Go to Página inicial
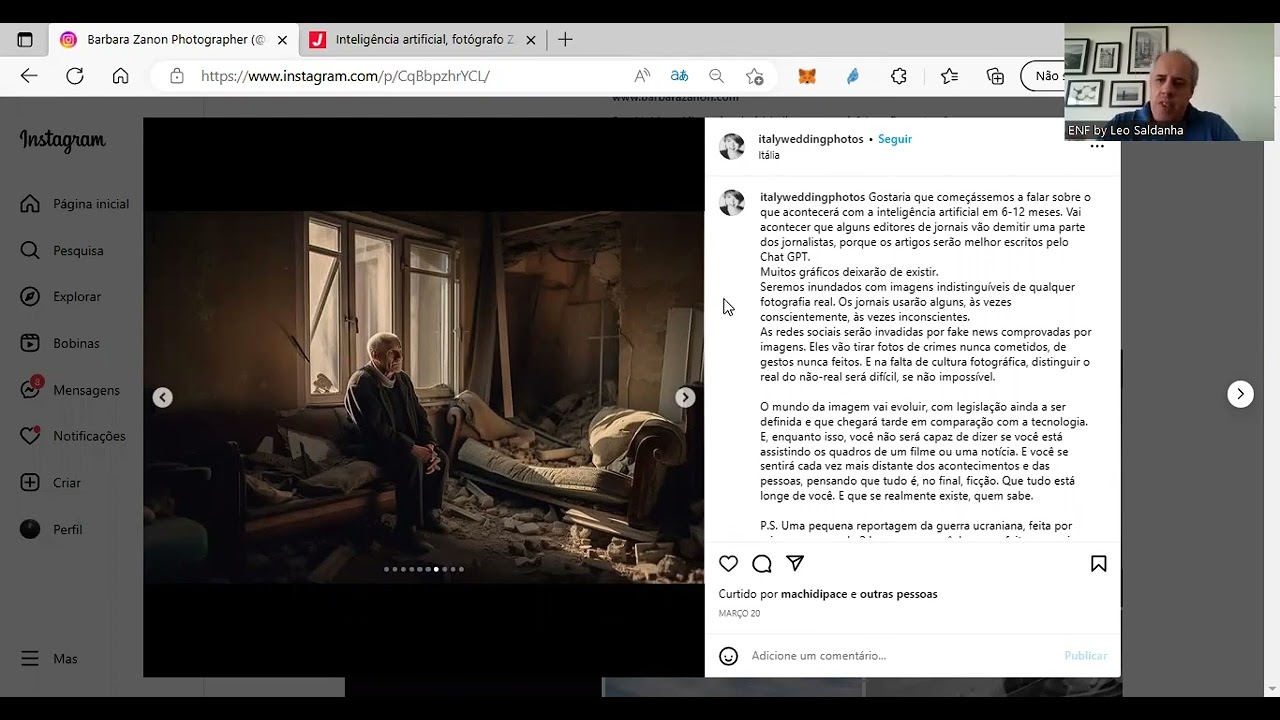Screen dimensions: 1280x720 [x=75, y=204]
